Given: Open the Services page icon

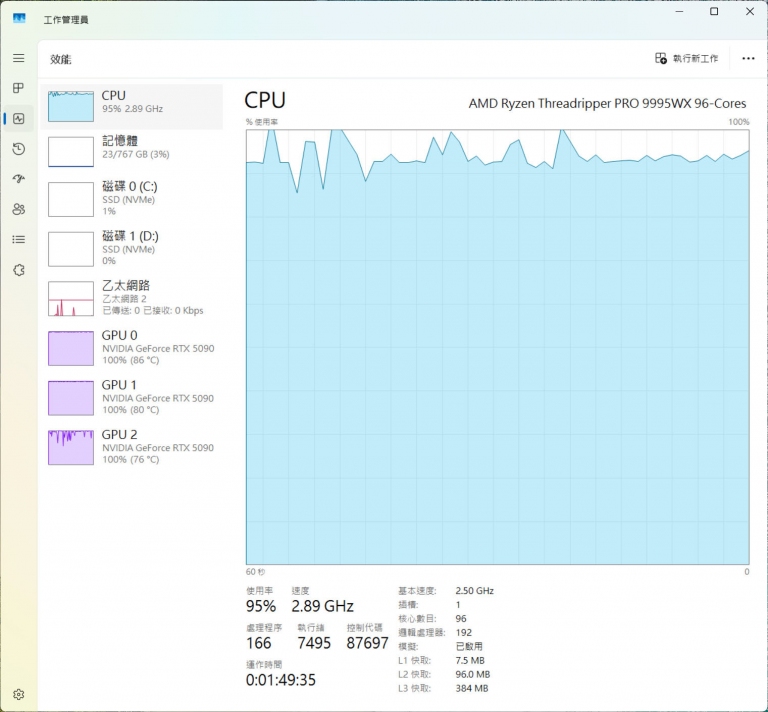Looking at the screenshot, I should 18,270.
